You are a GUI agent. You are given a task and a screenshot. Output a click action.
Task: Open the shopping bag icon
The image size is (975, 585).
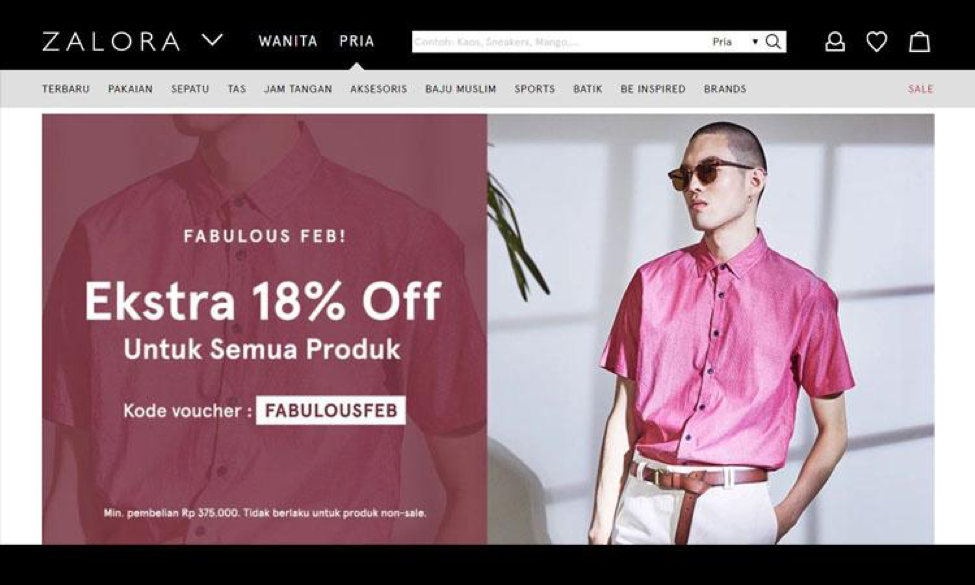click(920, 42)
